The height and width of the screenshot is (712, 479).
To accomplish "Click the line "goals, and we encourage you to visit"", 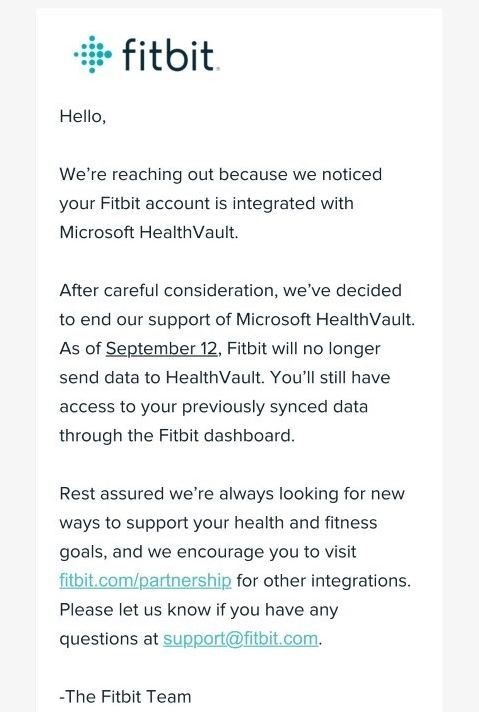I will 208,552.
